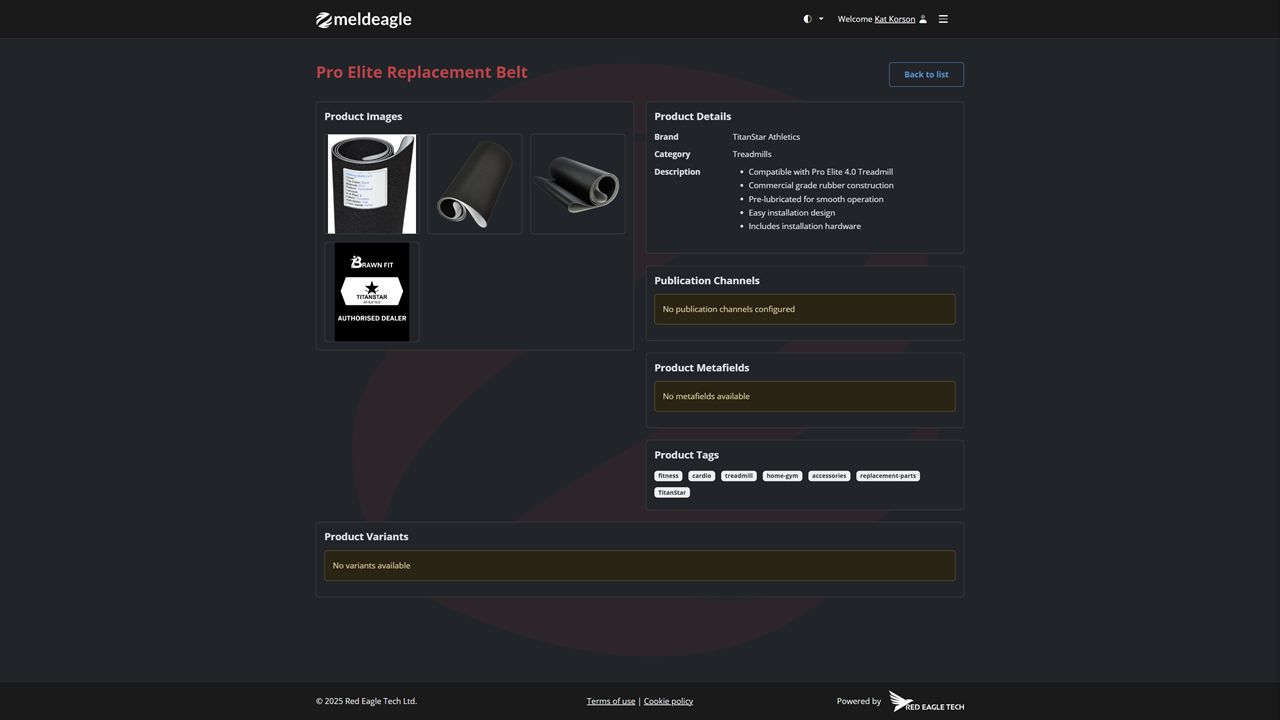
Task: Select the Treadmills category value
Action: pyautogui.click(x=752, y=154)
